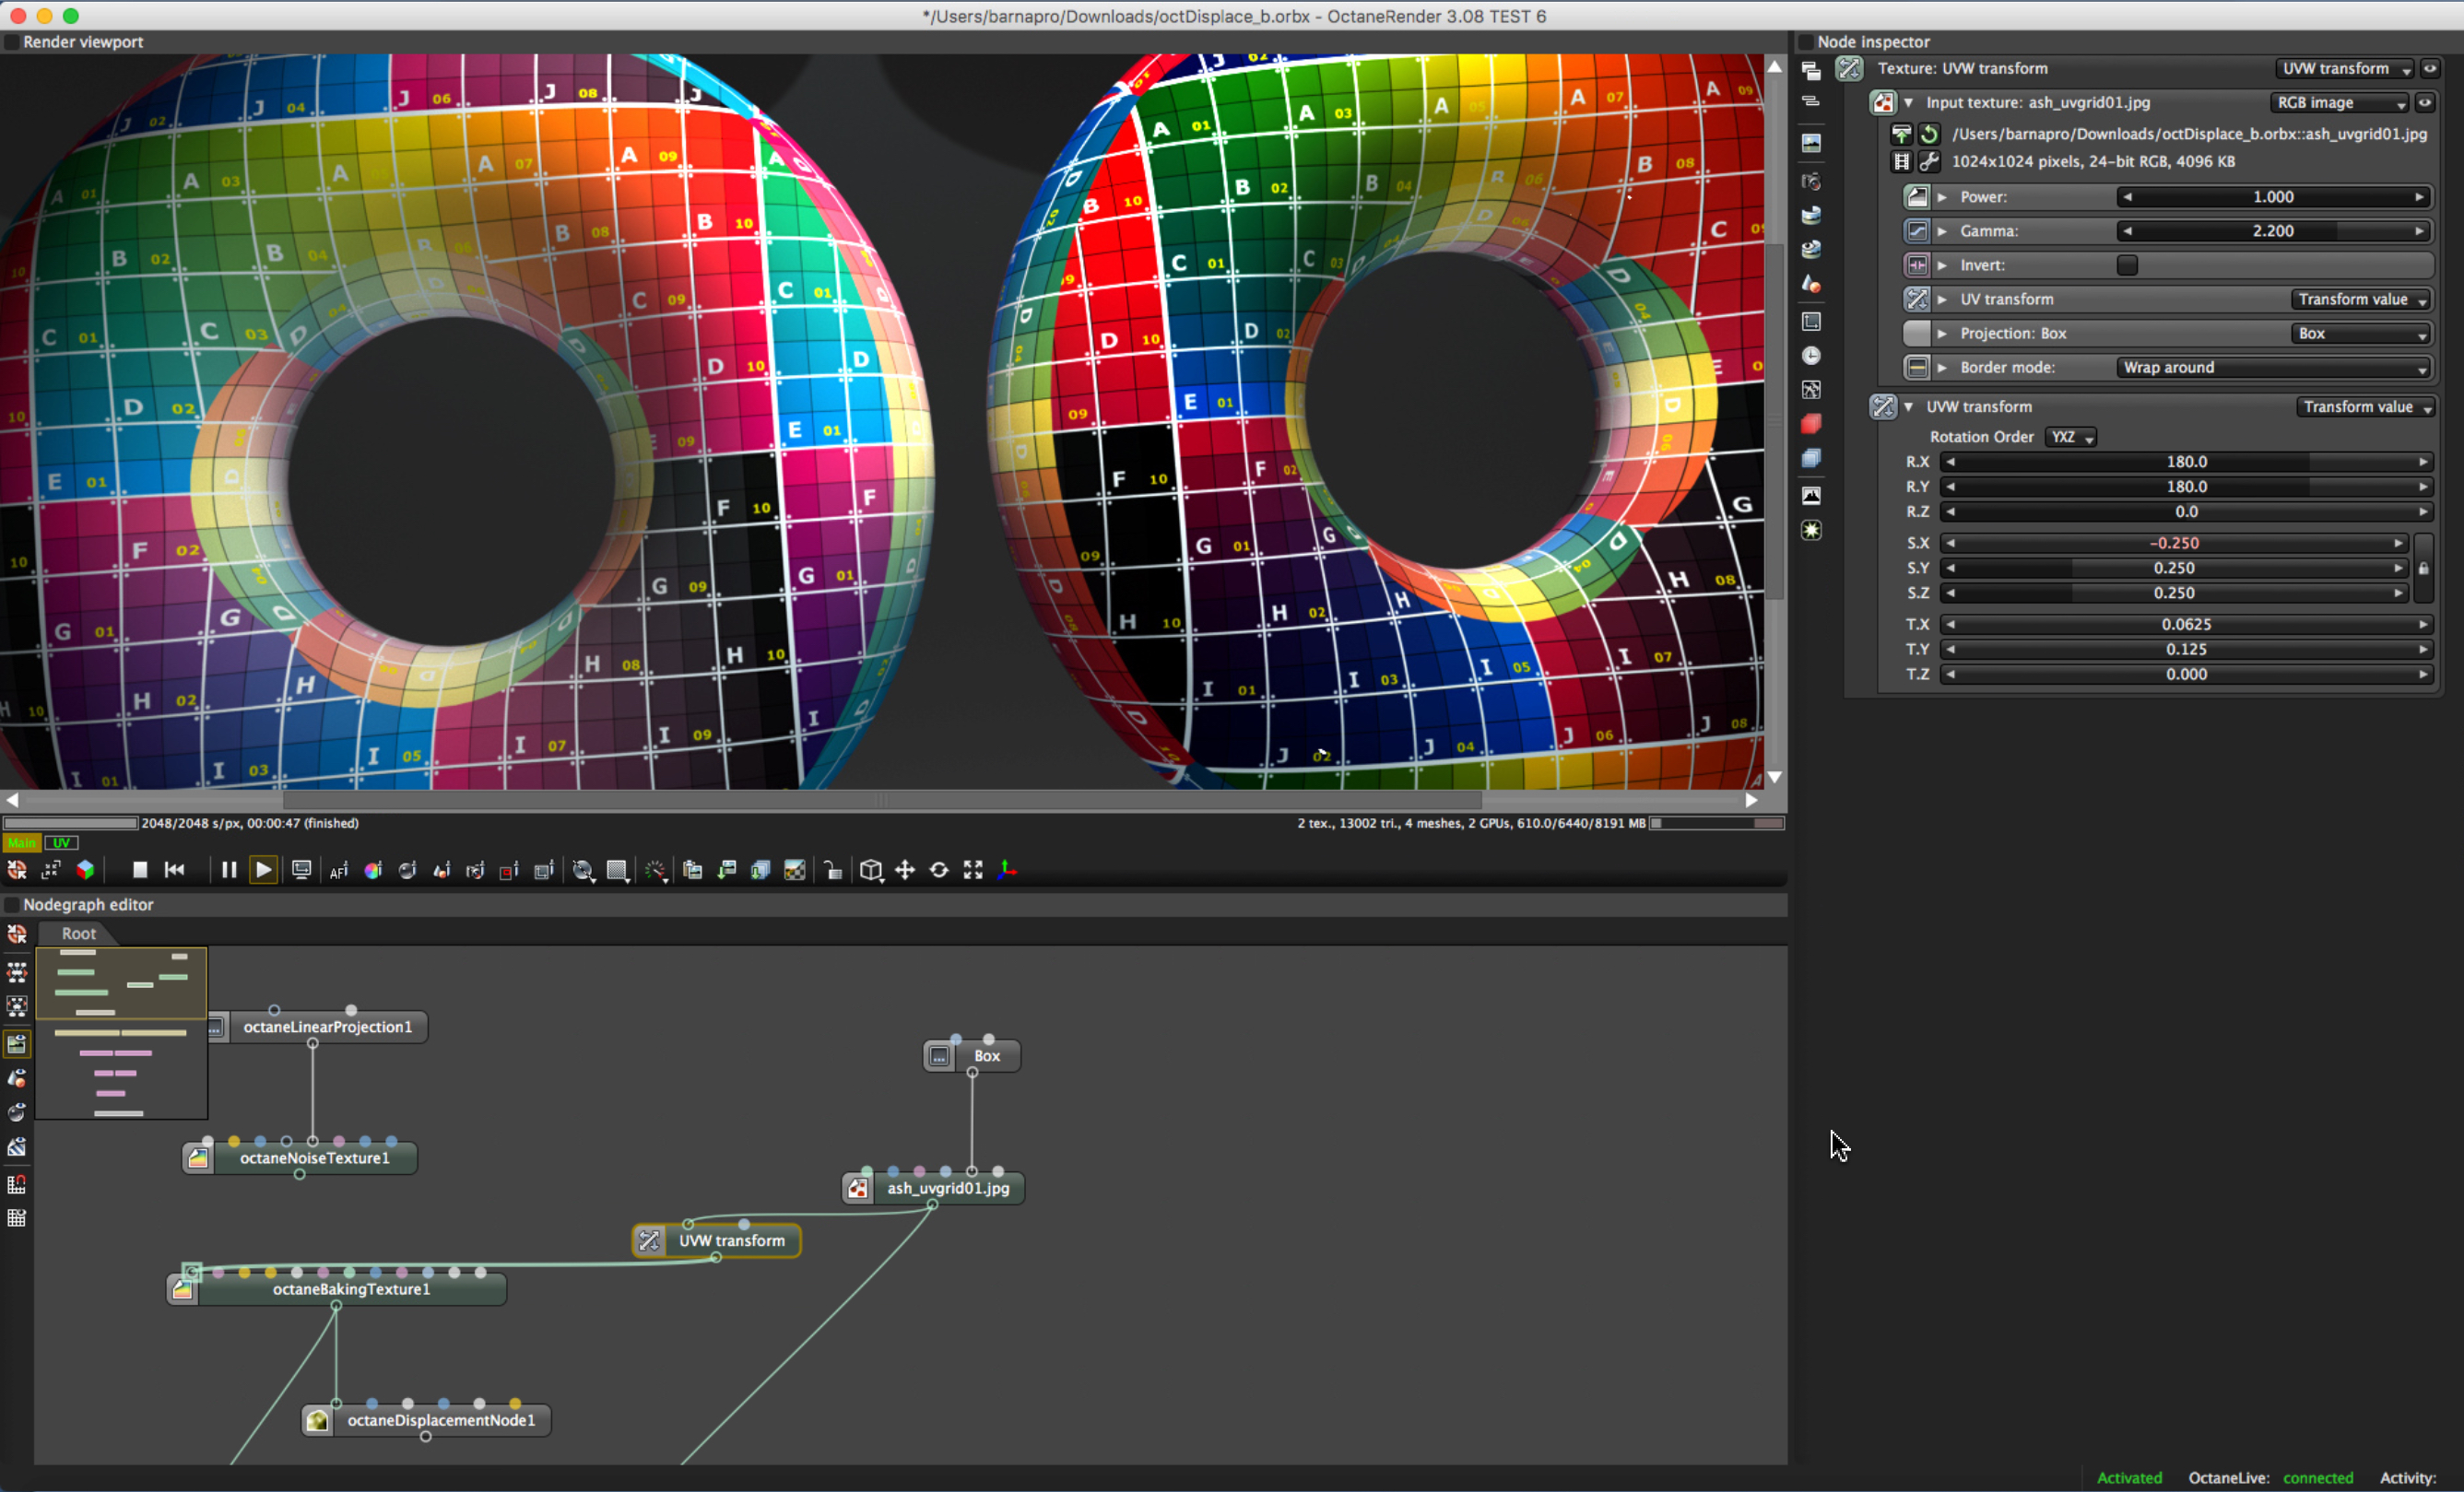Select the octaneDisplacementNode1 node
Image resolution: width=2464 pixels, height=1492 pixels.
point(440,1420)
